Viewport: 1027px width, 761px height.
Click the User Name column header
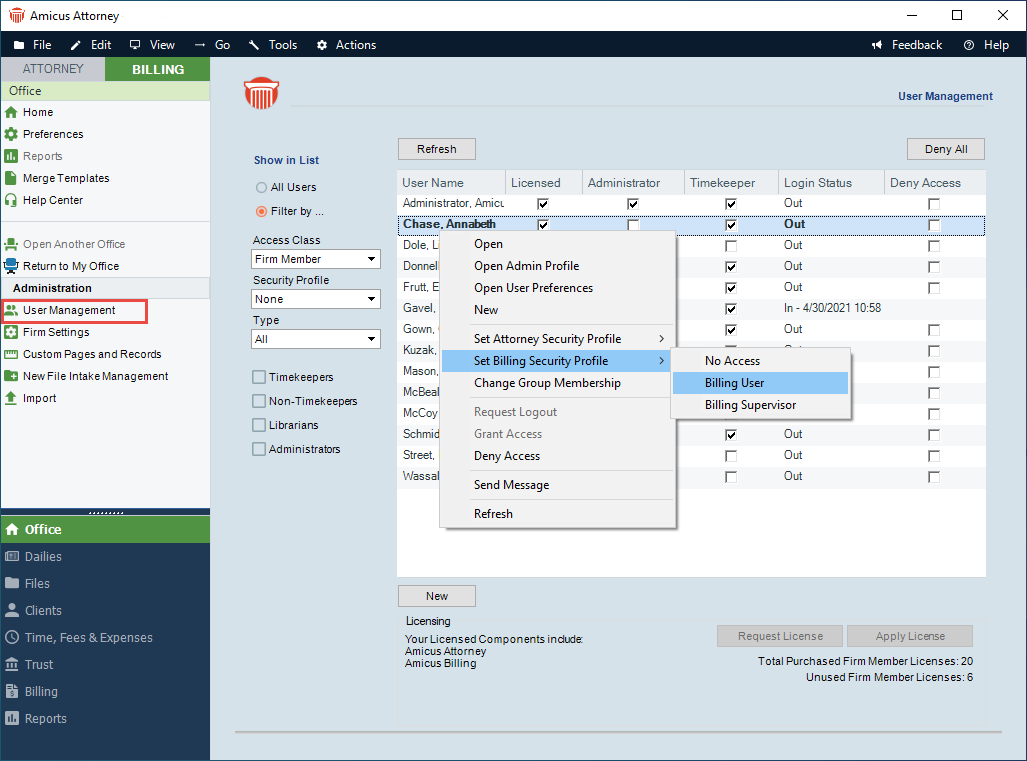coord(451,183)
